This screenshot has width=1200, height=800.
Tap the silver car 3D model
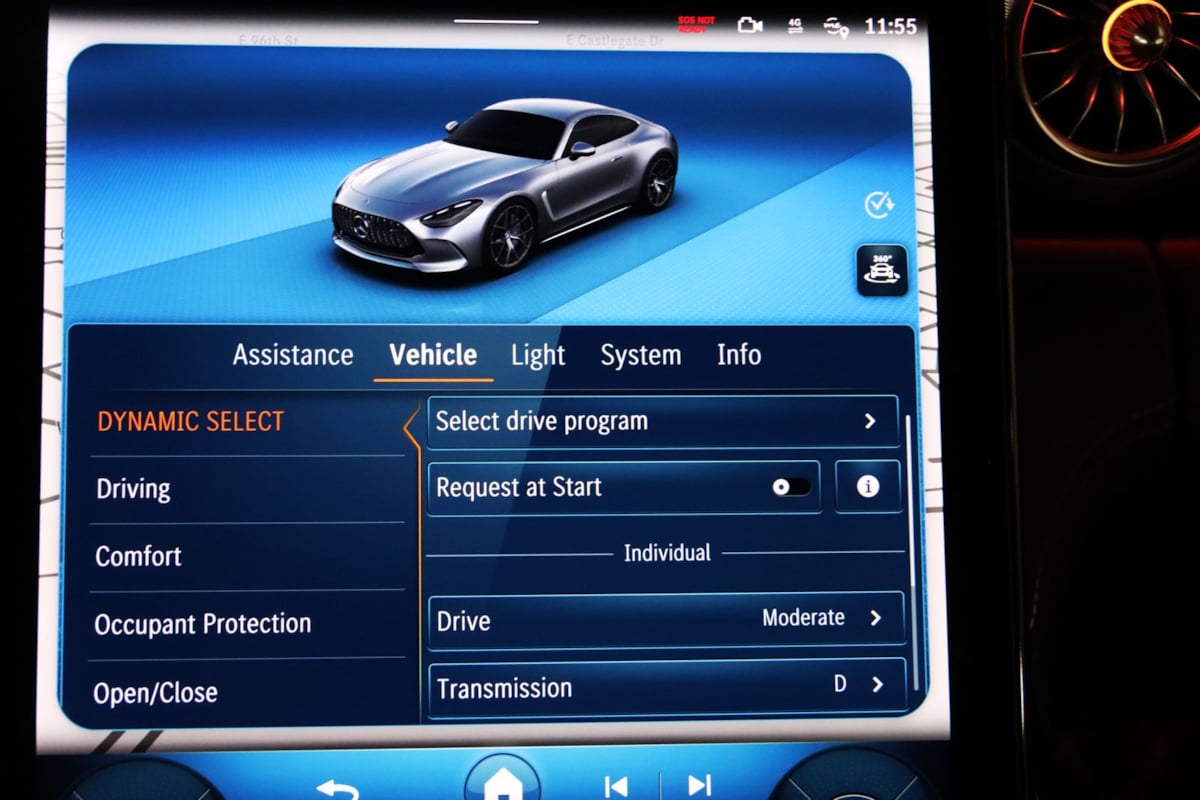tap(505, 185)
